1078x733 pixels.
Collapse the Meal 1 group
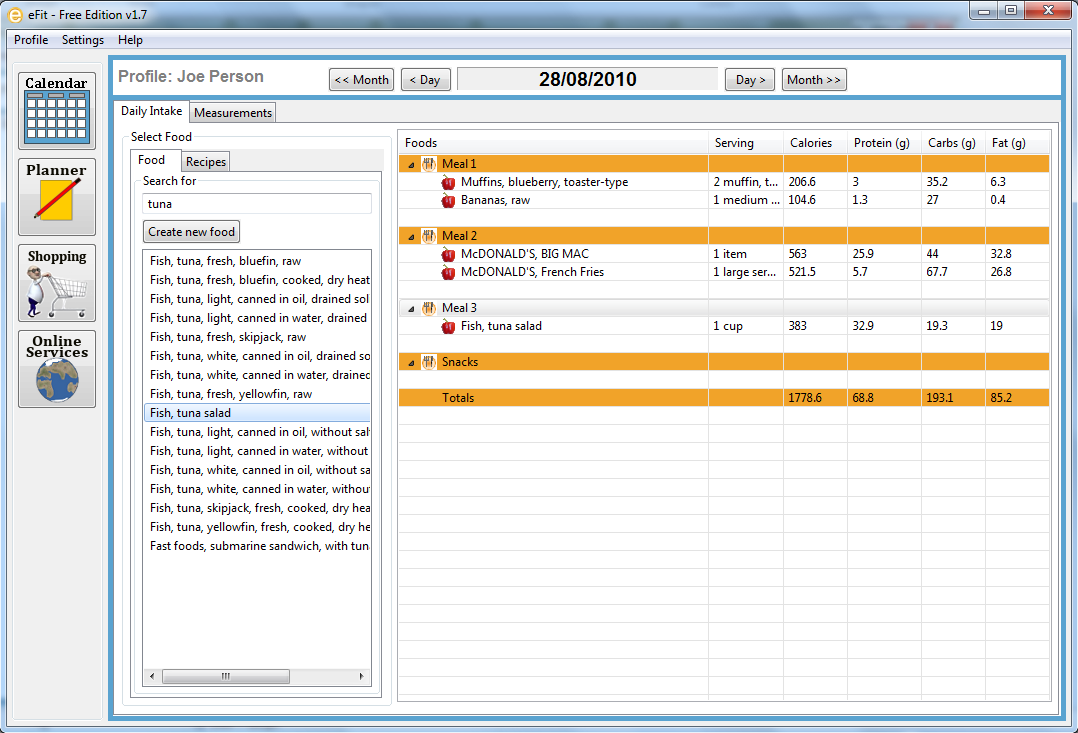pos(411,164)
